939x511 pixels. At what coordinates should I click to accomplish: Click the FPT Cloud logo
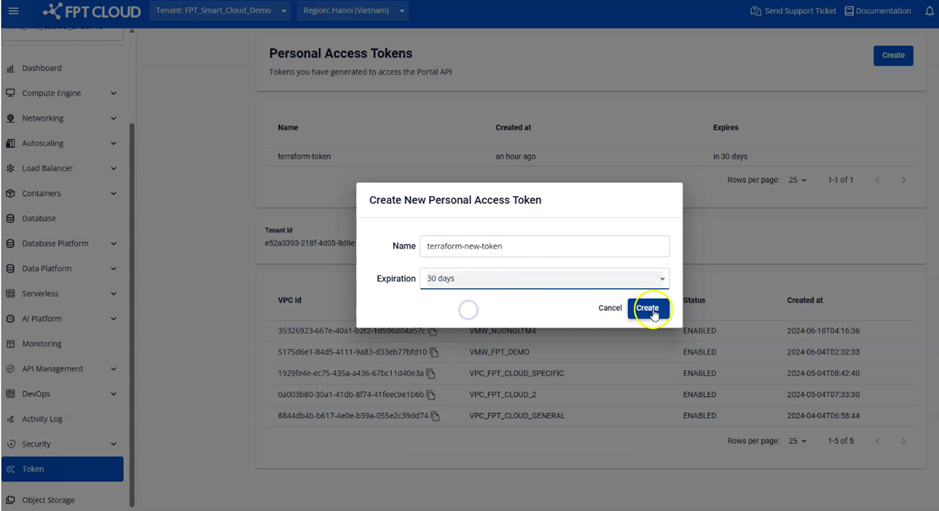pyautogui.click(x=92, y=12)
